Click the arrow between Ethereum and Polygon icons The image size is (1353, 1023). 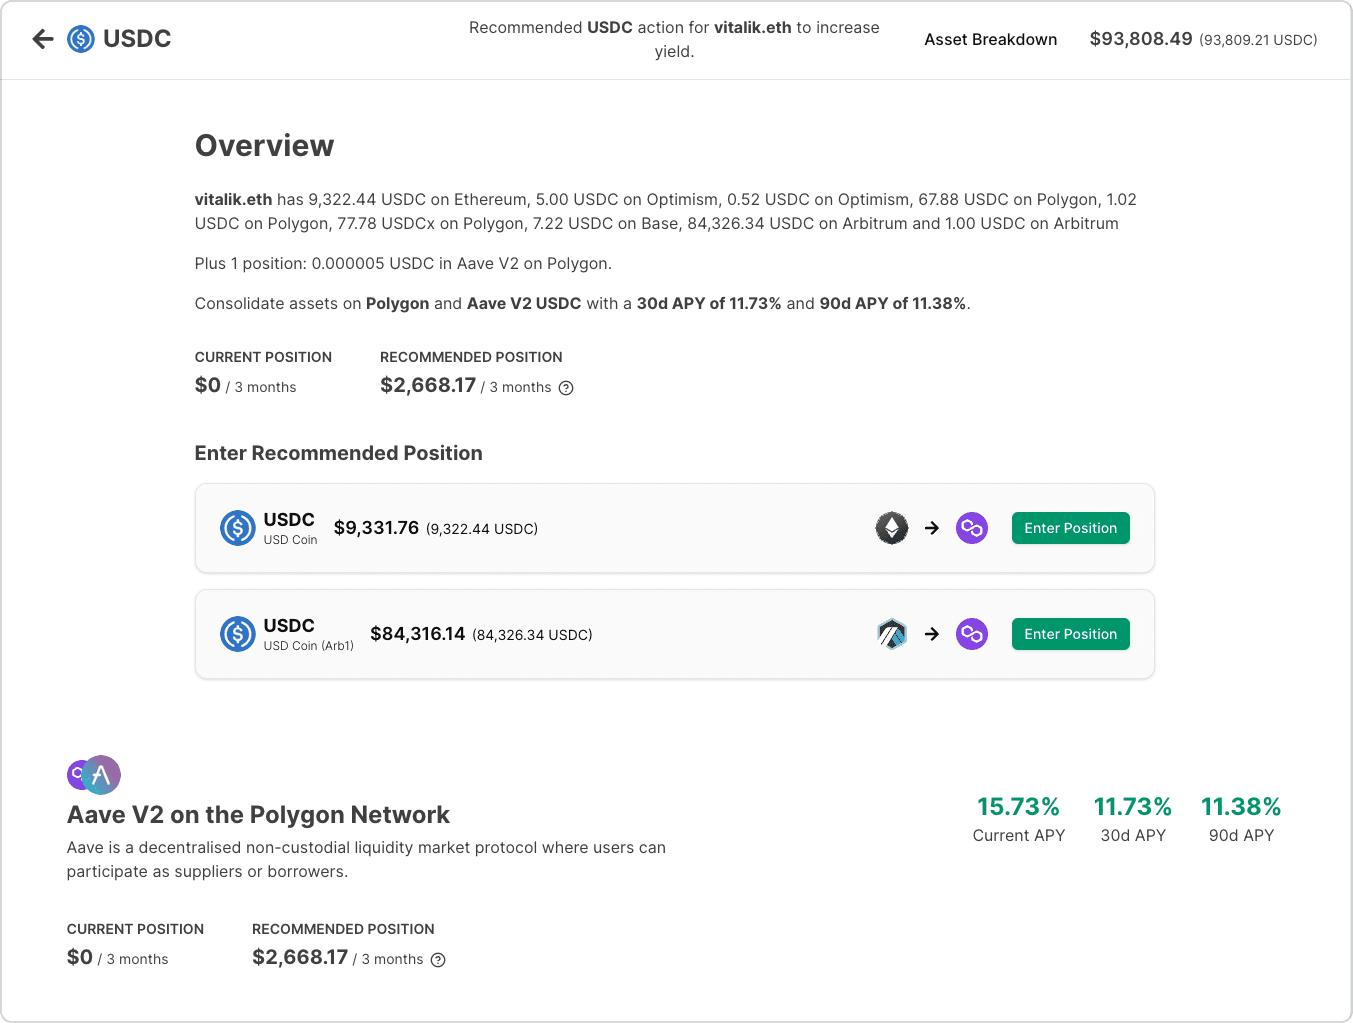932,528
